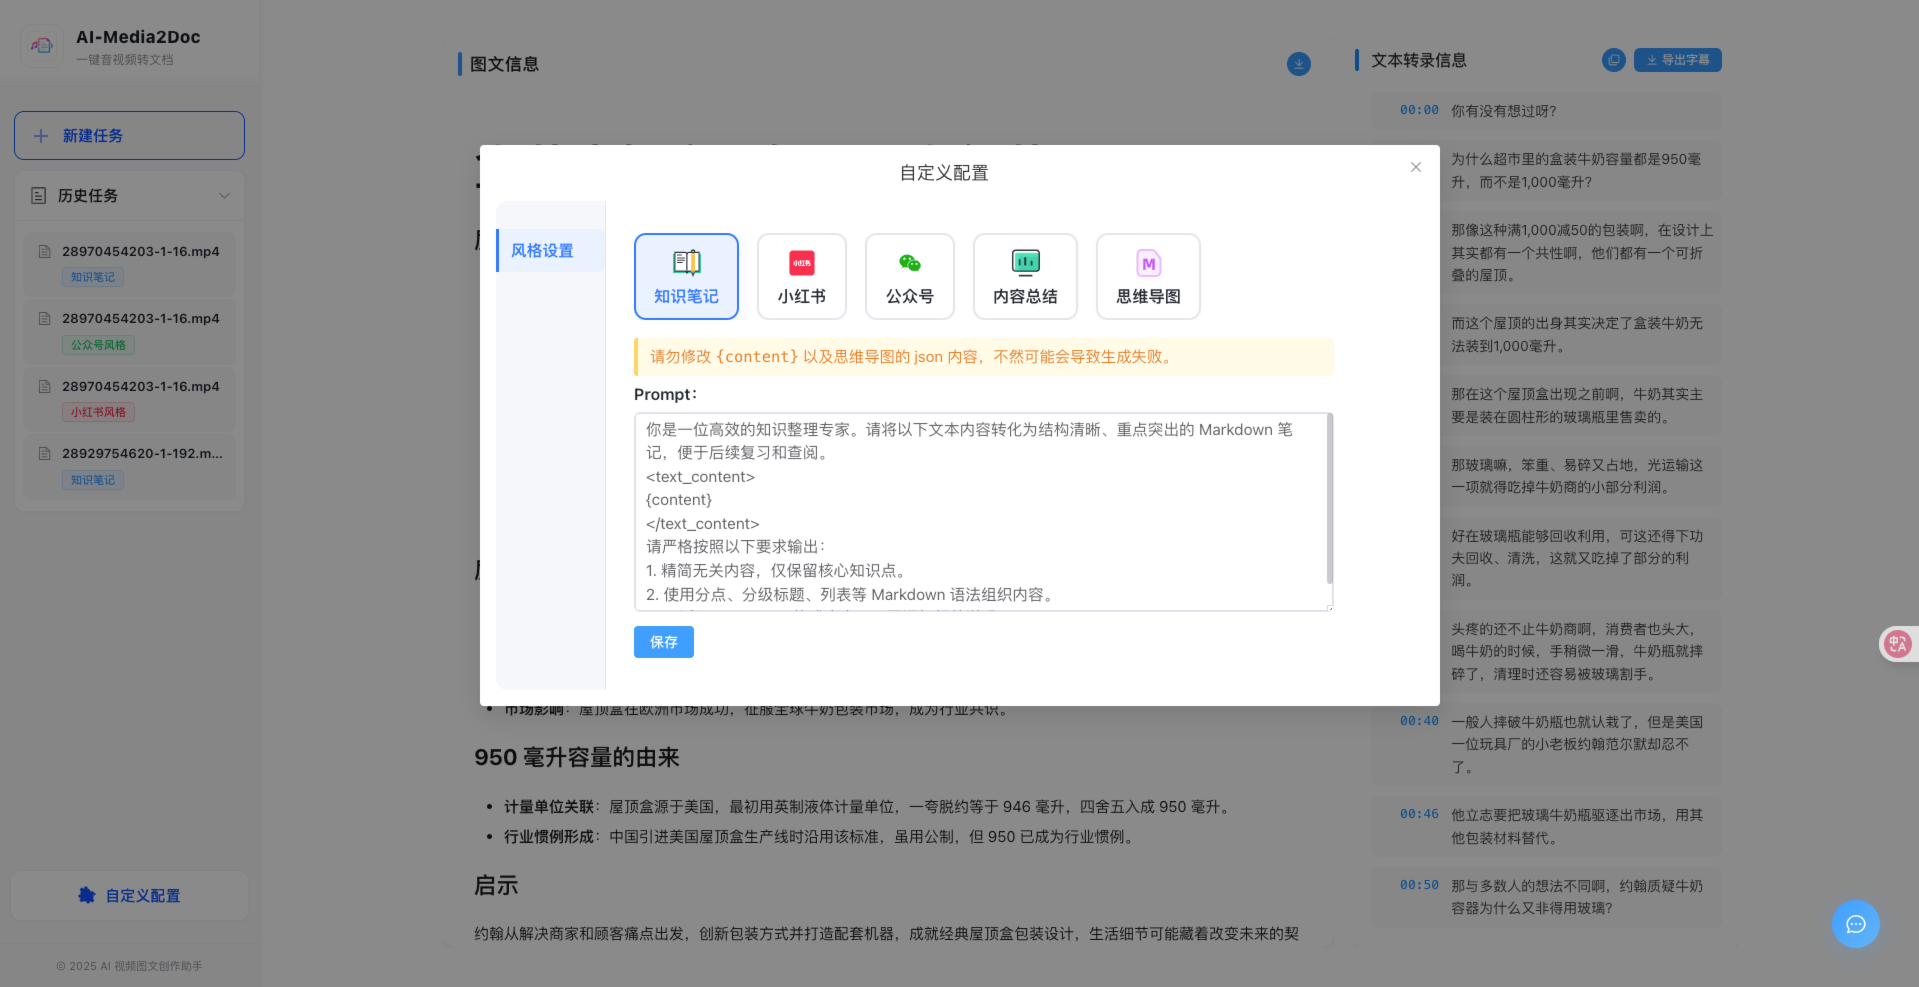Close the 自定义配置 dialog
1919x987 pixels.
(x=1415, y=167)
